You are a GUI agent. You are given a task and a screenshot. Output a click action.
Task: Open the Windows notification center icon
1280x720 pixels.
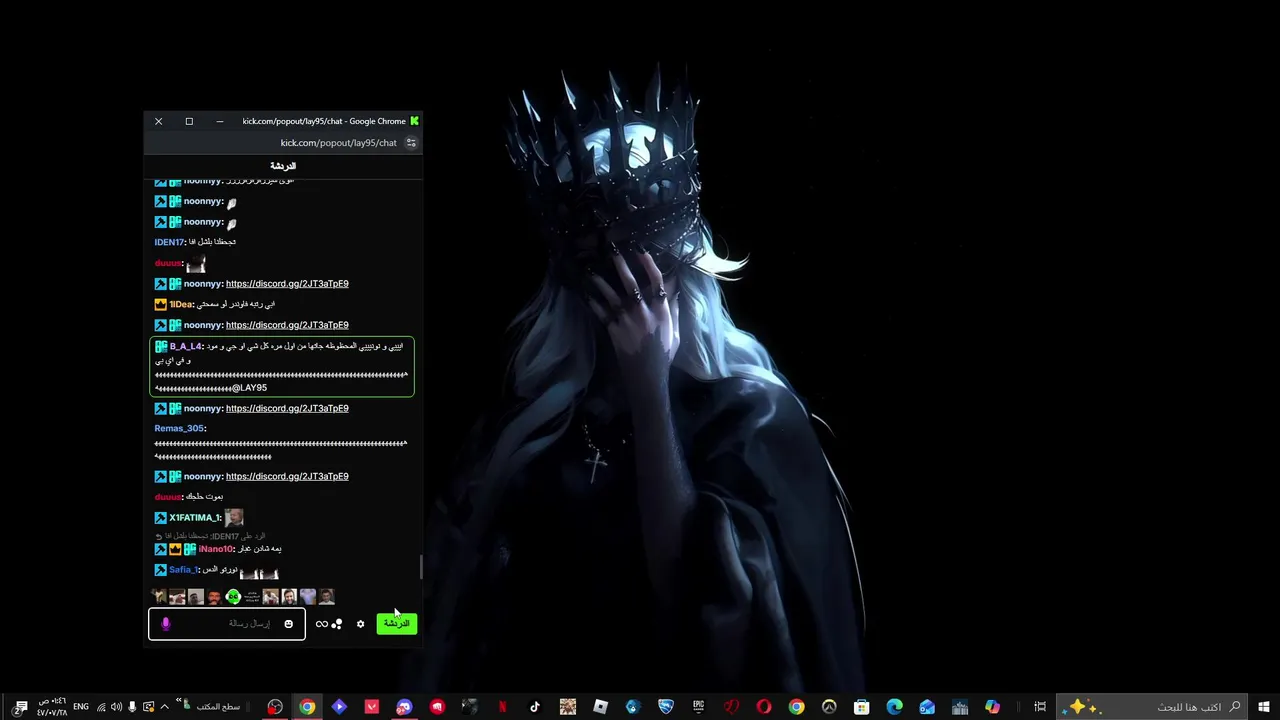coord(20,707)
